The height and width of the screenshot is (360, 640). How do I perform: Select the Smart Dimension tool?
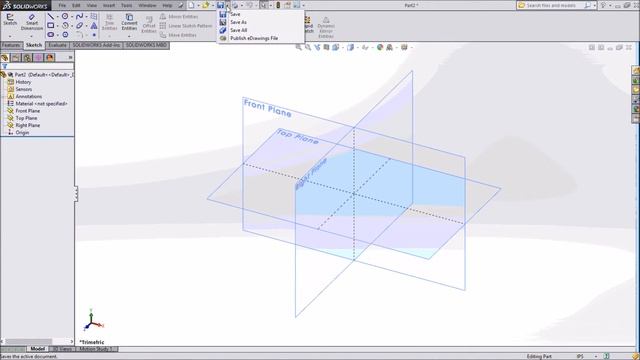[x=32, y=22]
